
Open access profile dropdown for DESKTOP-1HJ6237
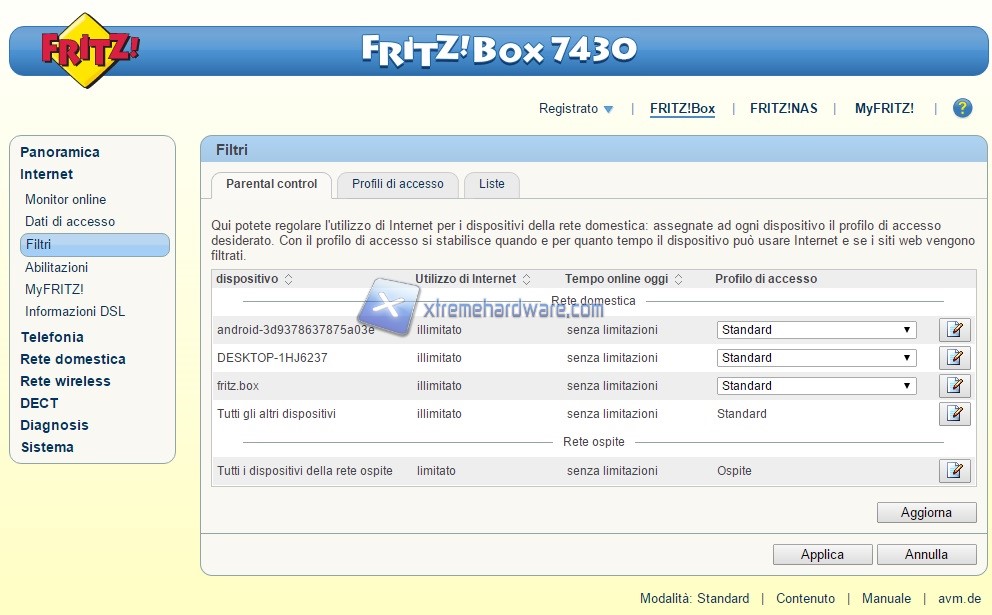click(816, 358)
